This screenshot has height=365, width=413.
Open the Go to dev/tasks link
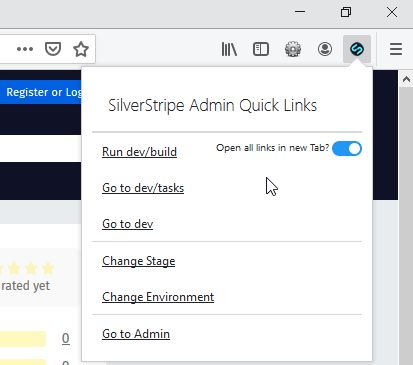coord(143,188)
